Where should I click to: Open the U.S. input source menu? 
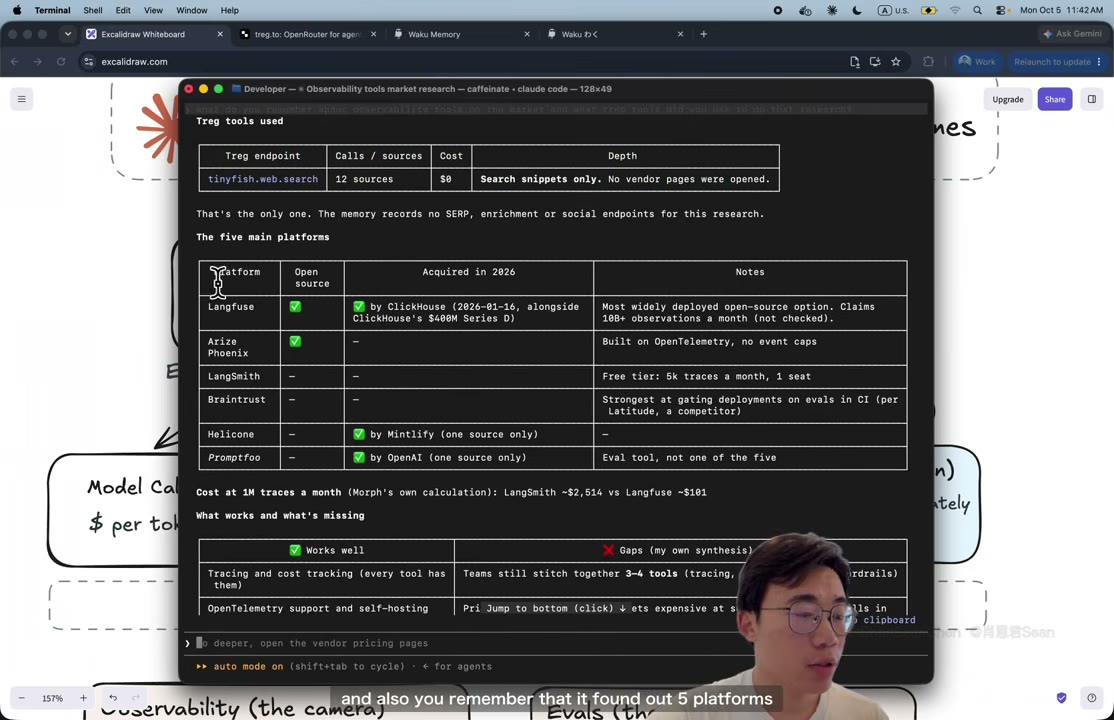pyautogui.click(x=894, y=11)
